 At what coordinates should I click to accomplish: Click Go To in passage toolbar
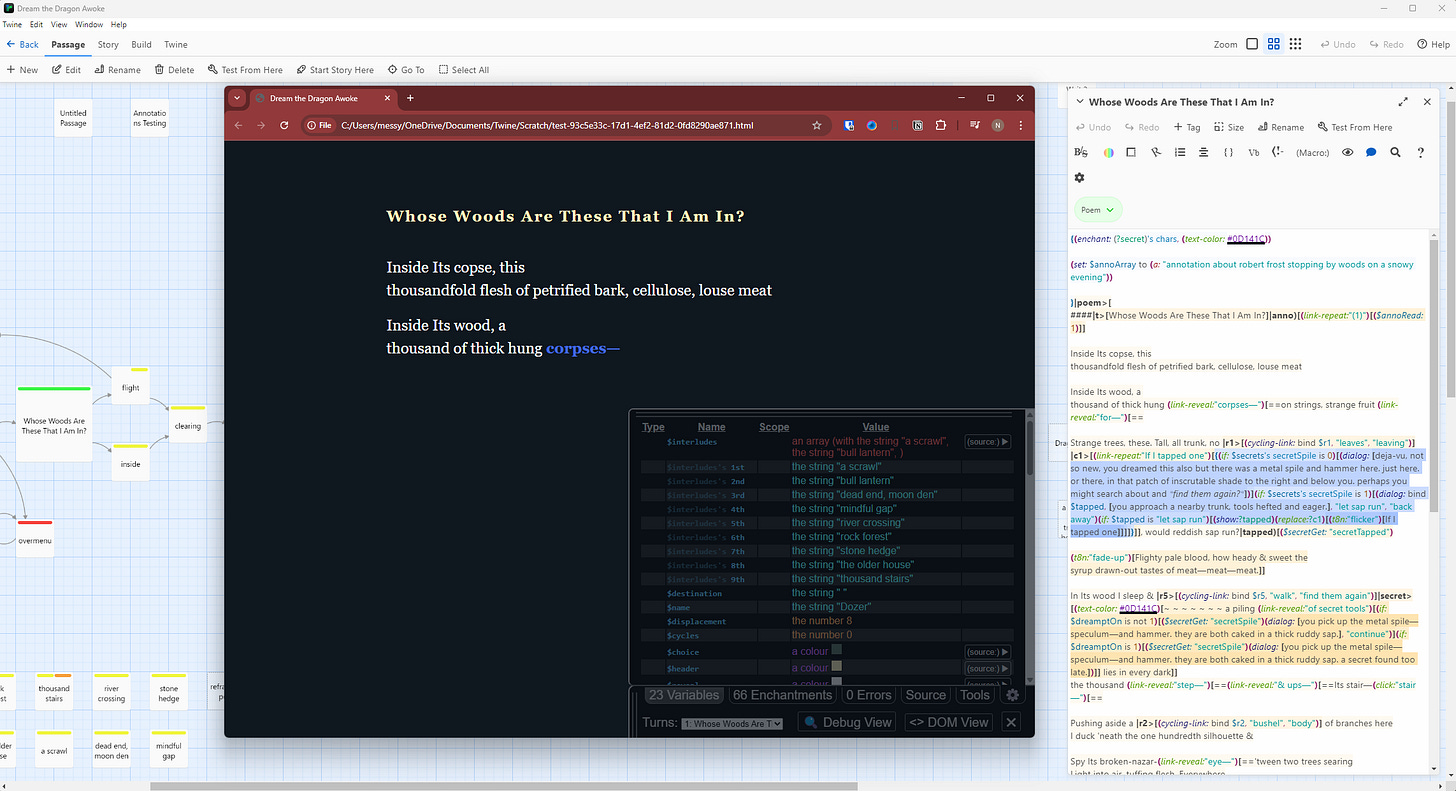point(406,70)
